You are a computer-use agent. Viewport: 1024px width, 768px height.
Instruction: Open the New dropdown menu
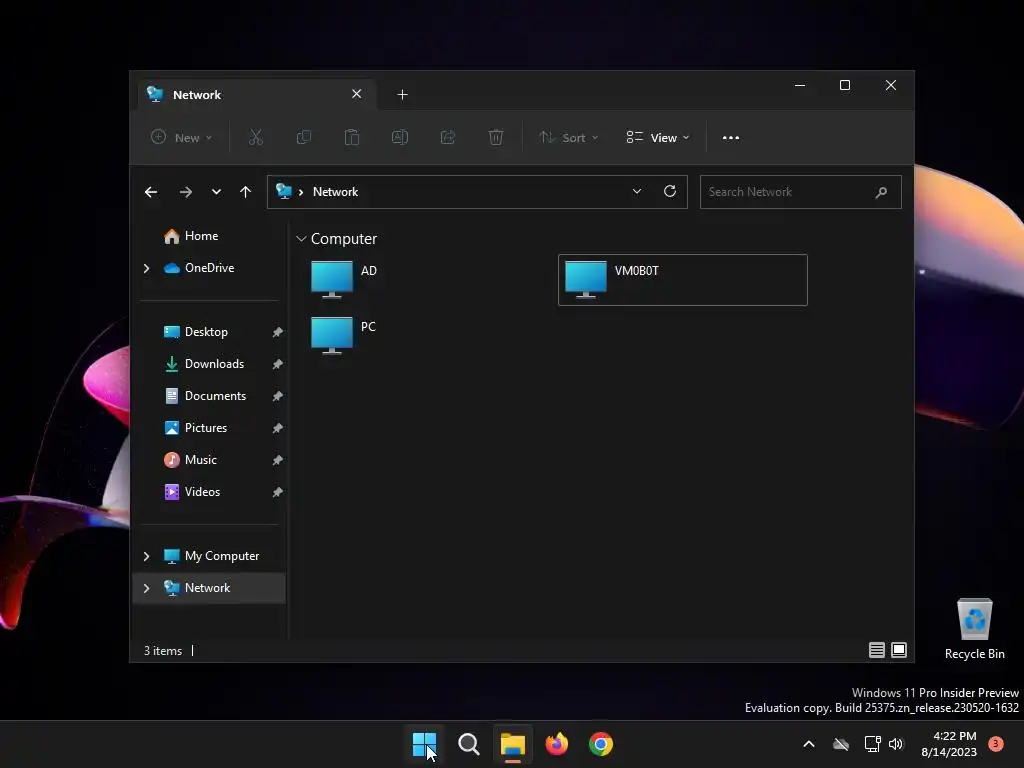click(182, 137)
